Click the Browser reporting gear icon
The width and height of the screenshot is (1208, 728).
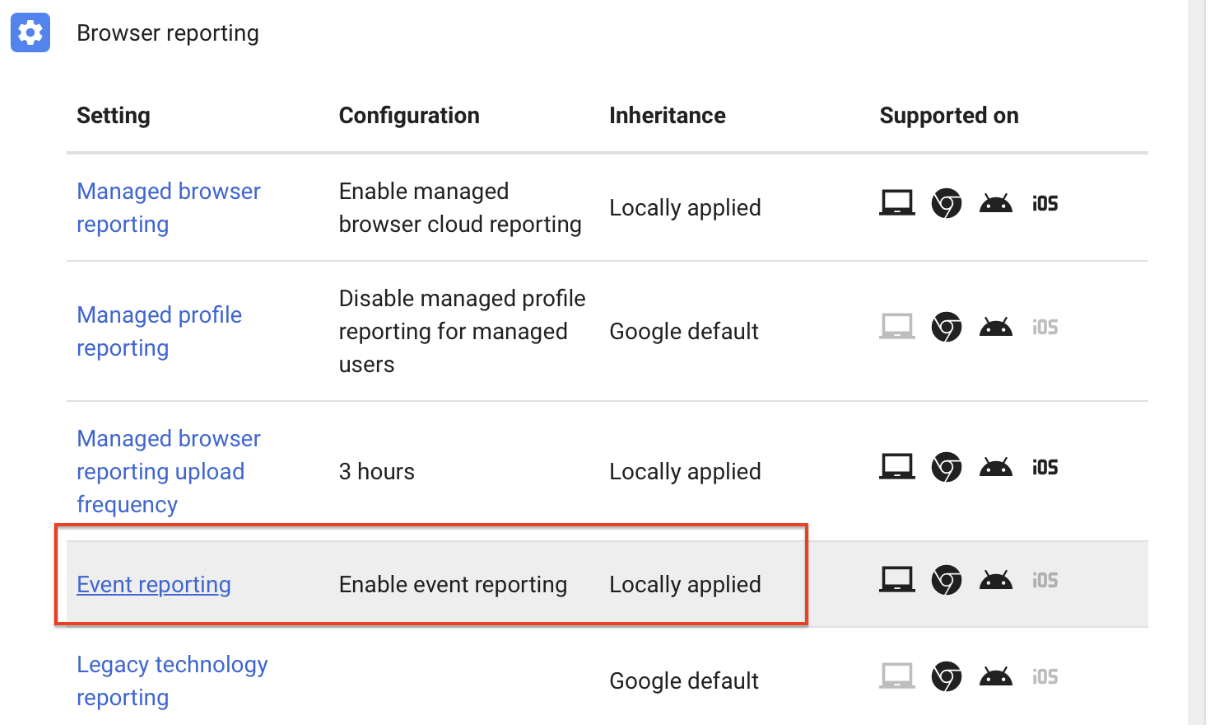[x=30, y=33]
